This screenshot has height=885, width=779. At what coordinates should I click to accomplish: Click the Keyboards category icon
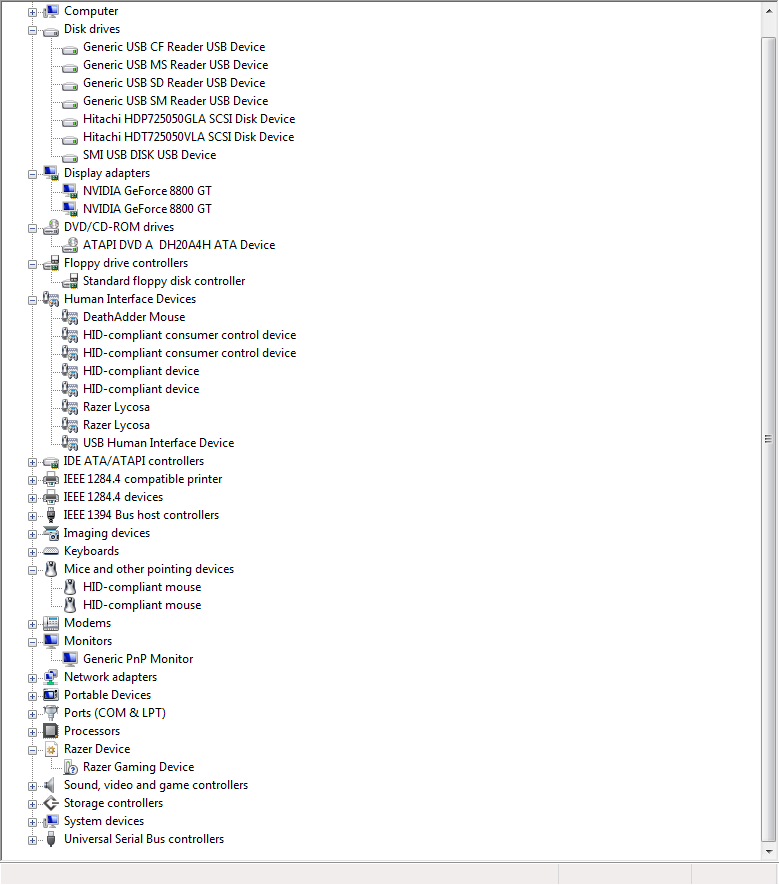(51, 551)
